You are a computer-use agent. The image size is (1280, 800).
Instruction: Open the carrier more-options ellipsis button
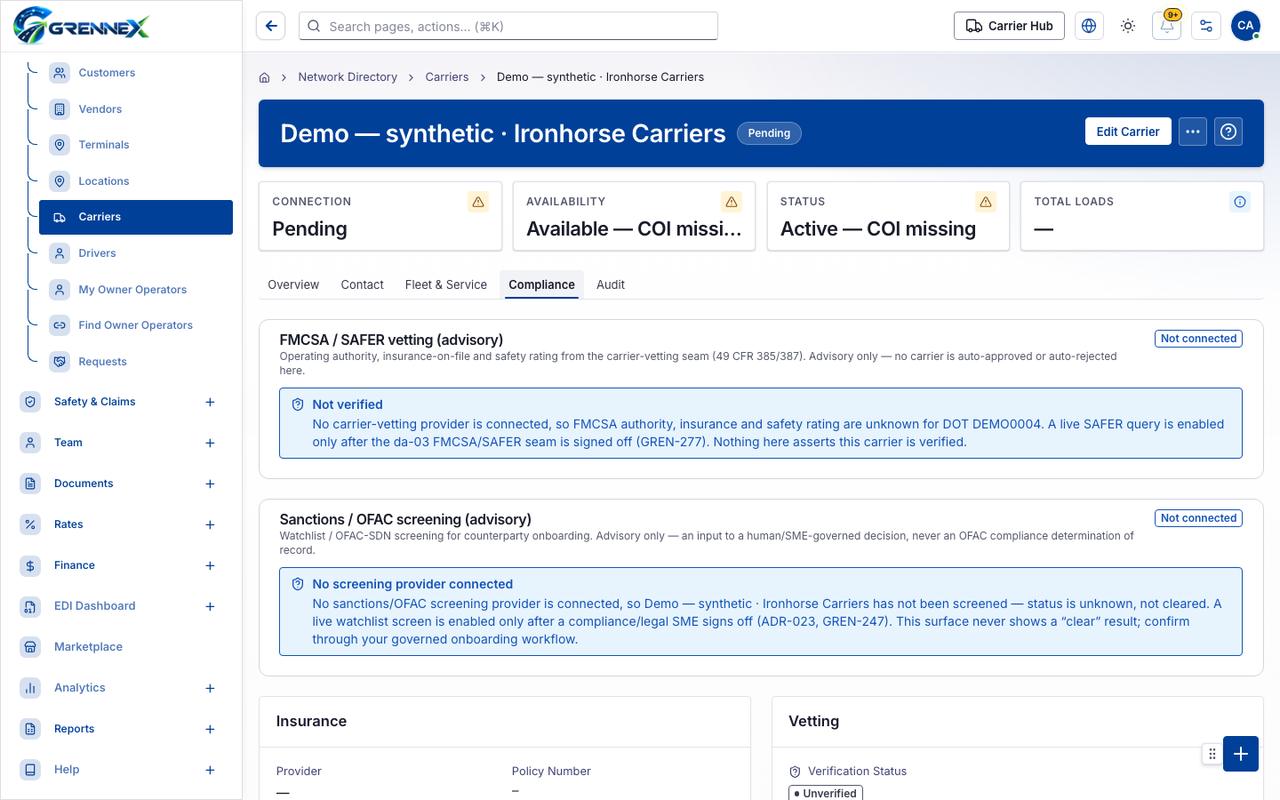point(1192,132)
